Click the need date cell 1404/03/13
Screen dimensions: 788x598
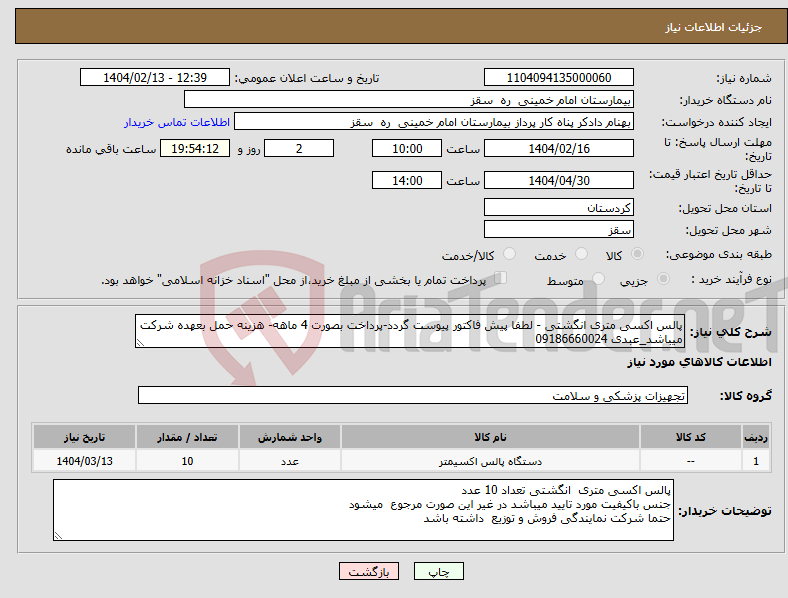click(x=84, y=461)
